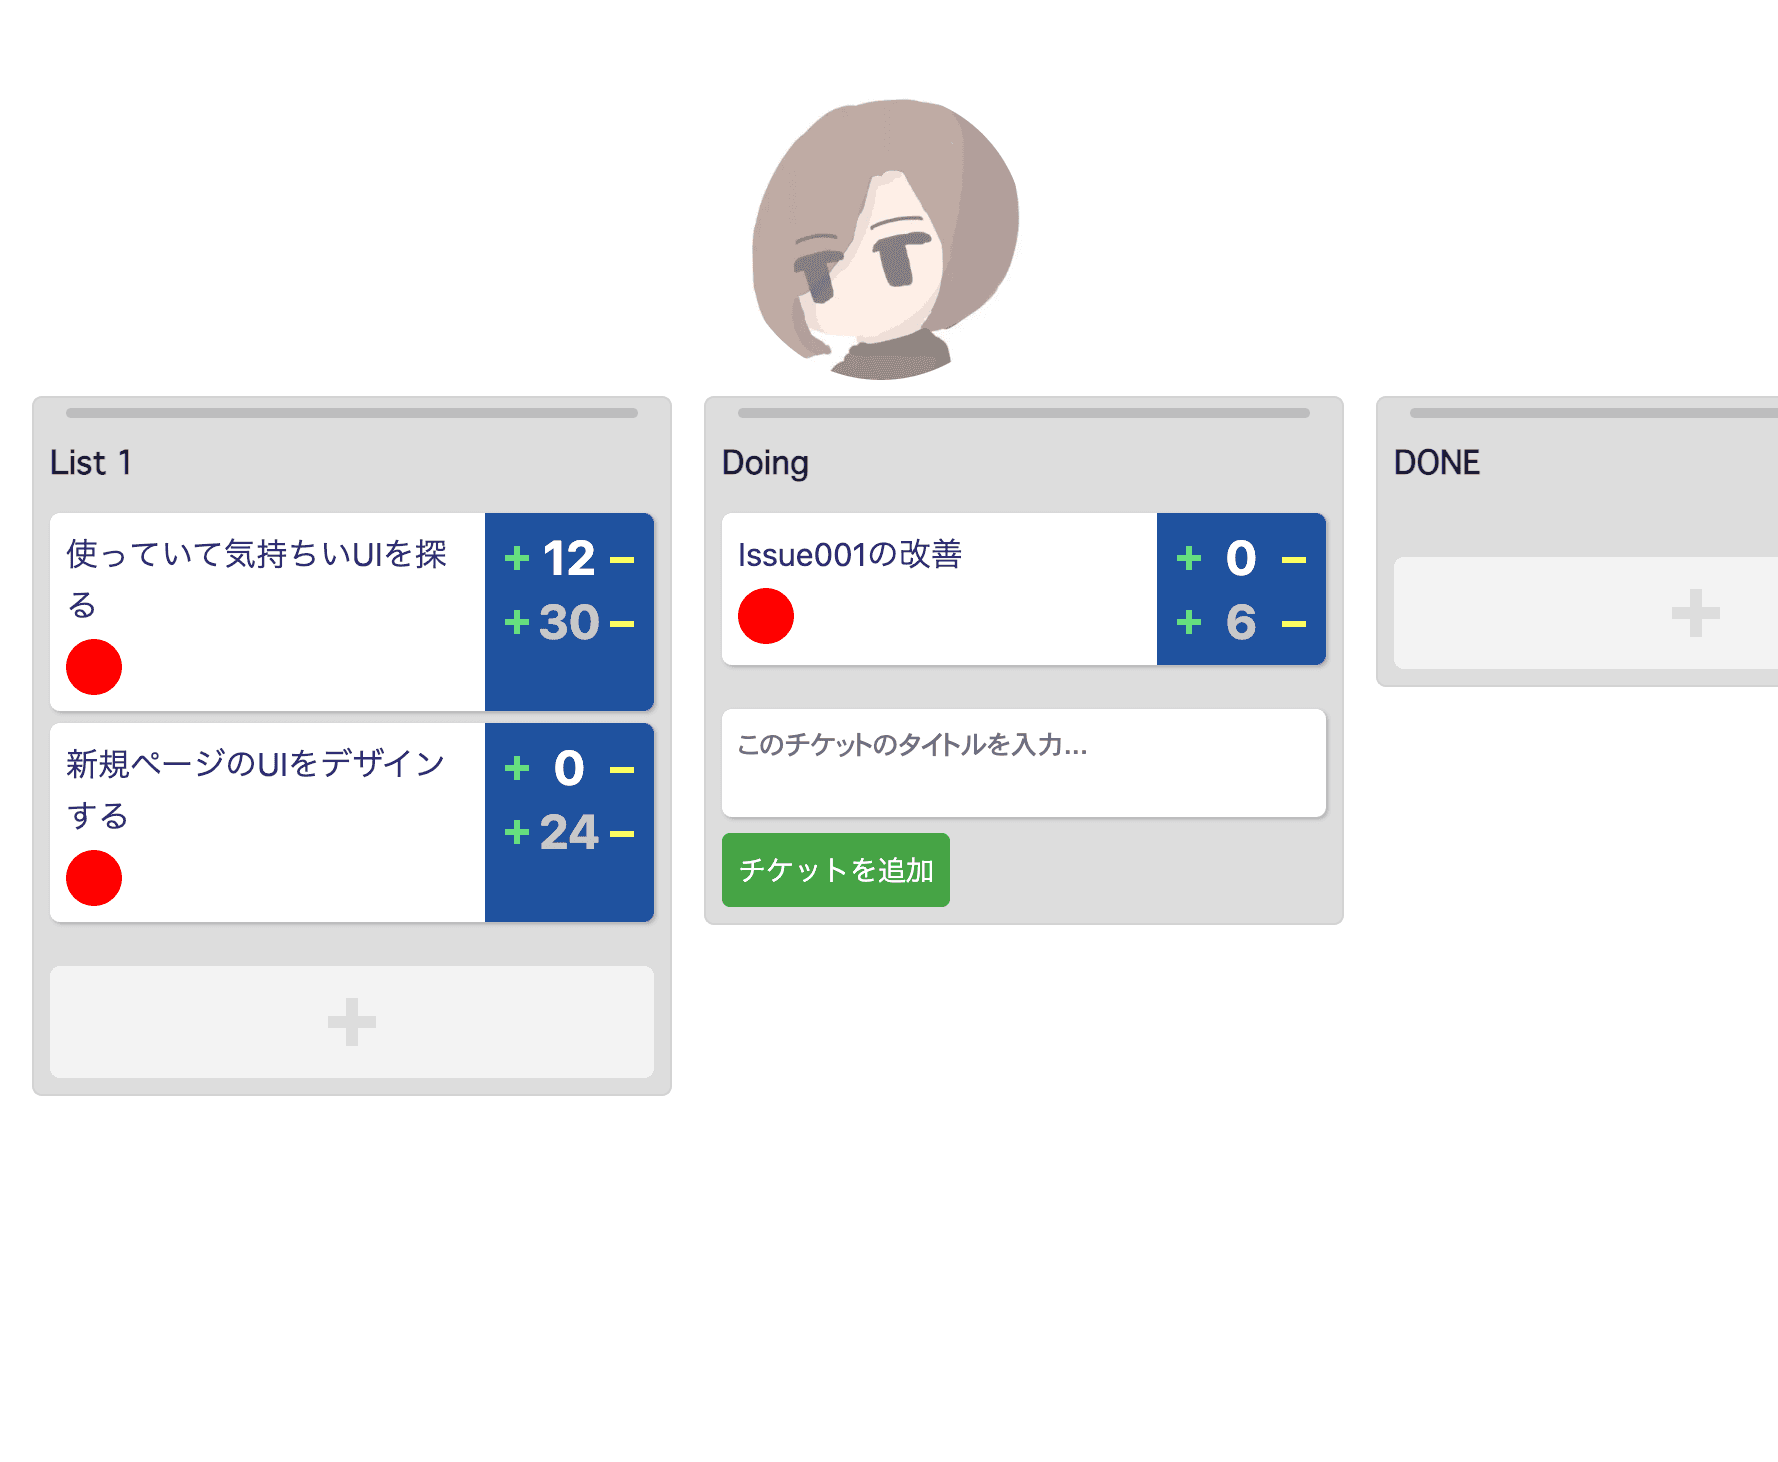Click the List 1 title
Screen dimensions: 1778x1462
pos(91,463)
